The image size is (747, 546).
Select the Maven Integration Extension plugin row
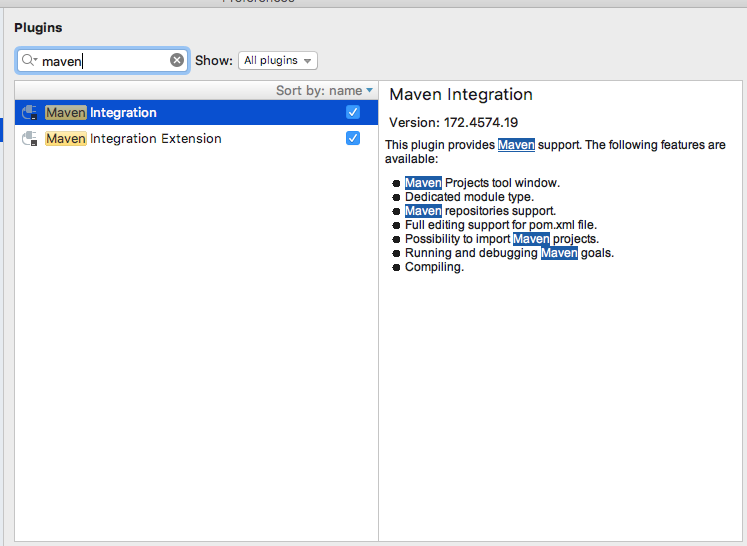point(196,139)
